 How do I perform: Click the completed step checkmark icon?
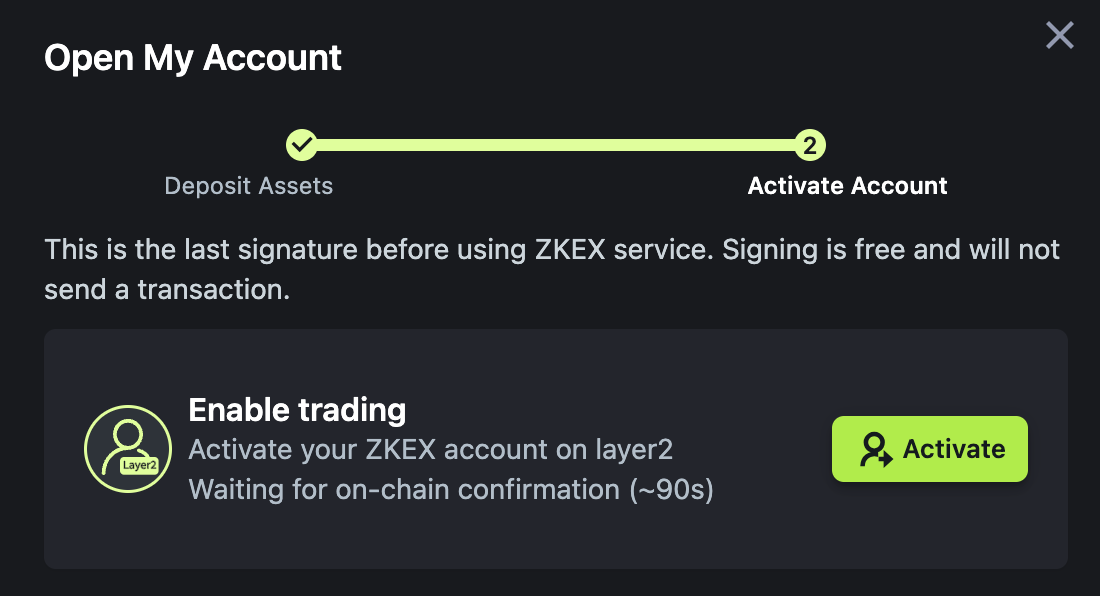301,145
